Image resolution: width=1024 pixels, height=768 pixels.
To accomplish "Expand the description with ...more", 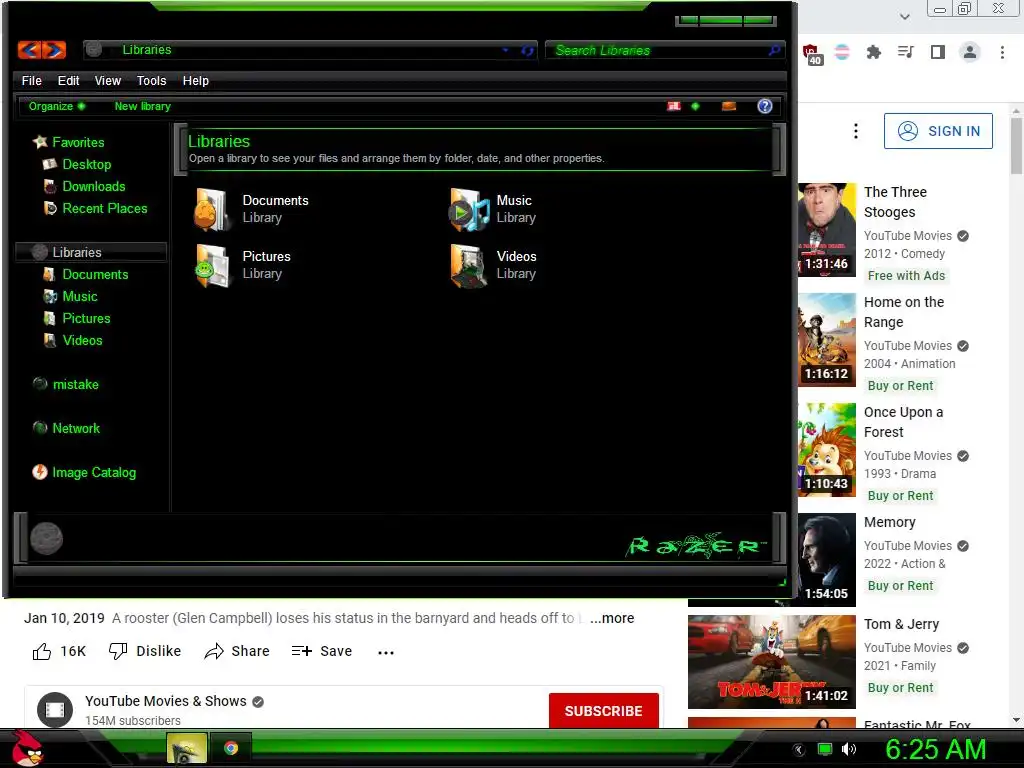I will (612, 618).
